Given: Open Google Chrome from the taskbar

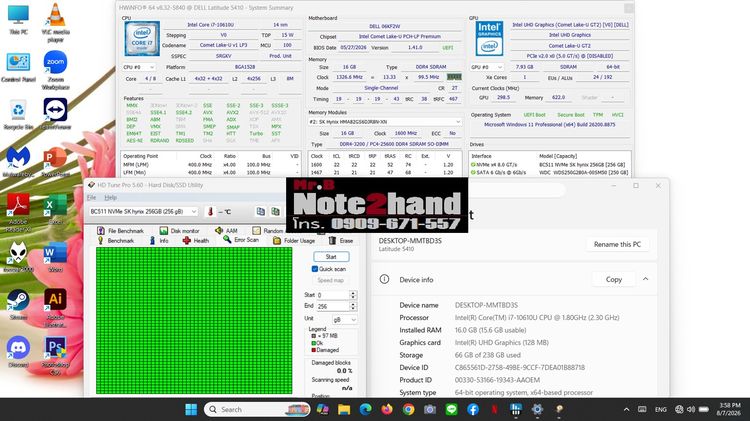Looking at the screenshot, I should pos(408,410).
